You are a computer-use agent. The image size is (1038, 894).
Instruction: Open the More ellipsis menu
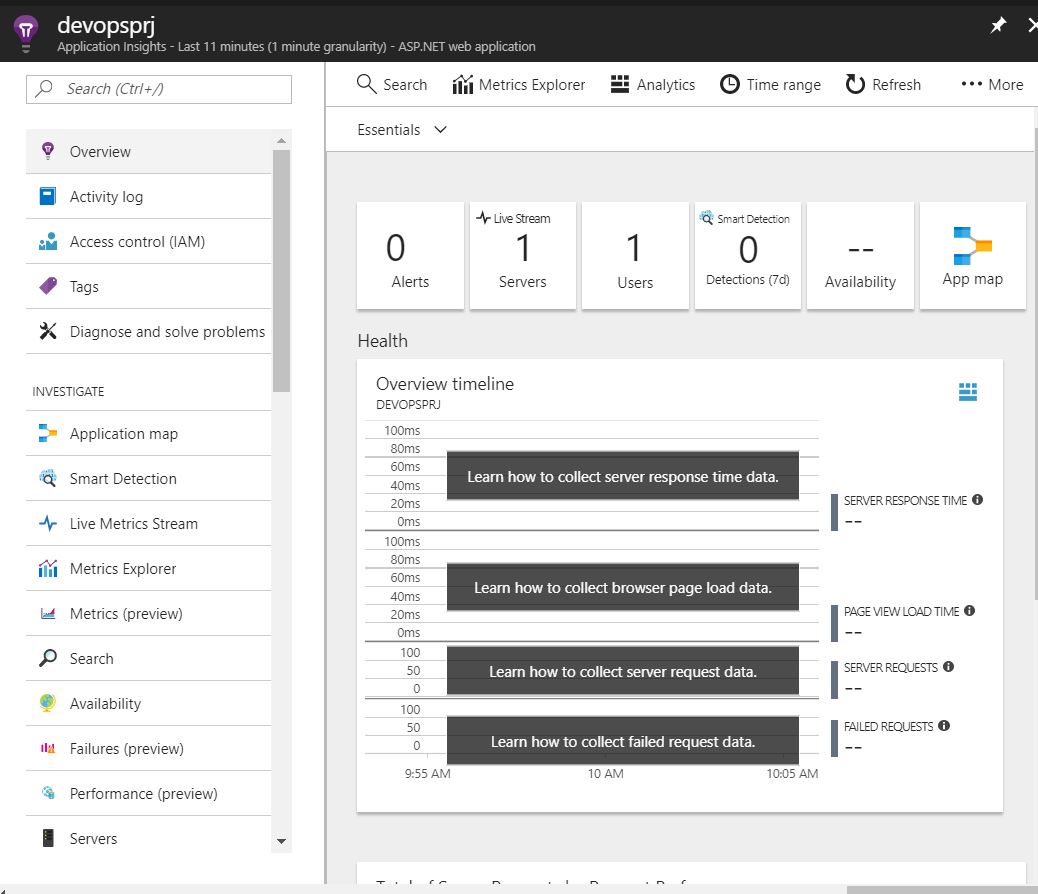[x=992, y=84]
